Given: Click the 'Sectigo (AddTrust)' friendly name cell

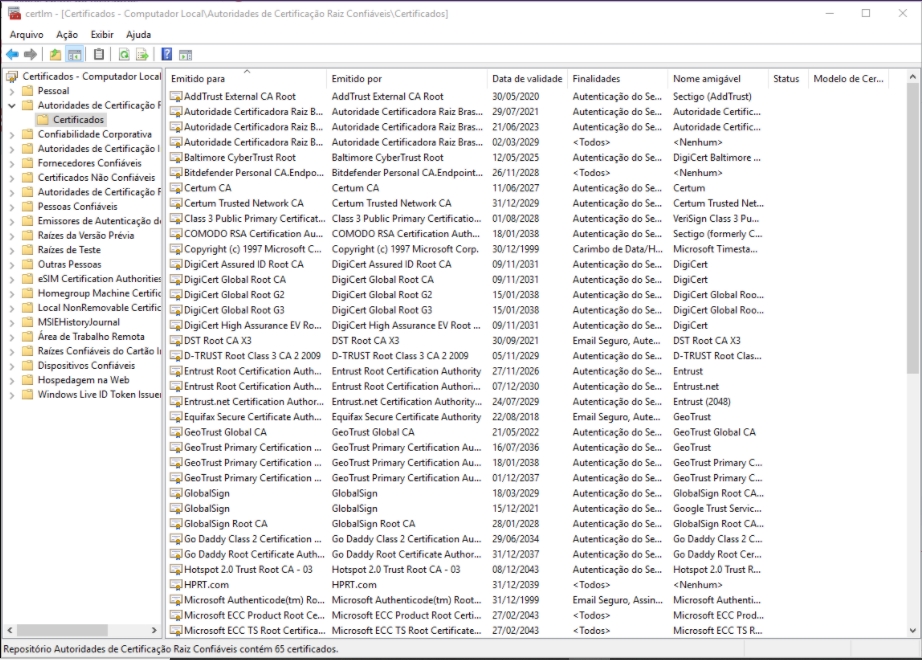Looking at the screenshot, I should point(712,96).
